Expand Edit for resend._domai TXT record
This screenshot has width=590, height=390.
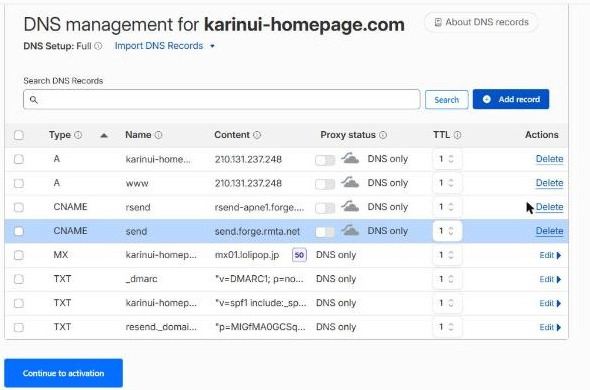(x=550, y=328)
